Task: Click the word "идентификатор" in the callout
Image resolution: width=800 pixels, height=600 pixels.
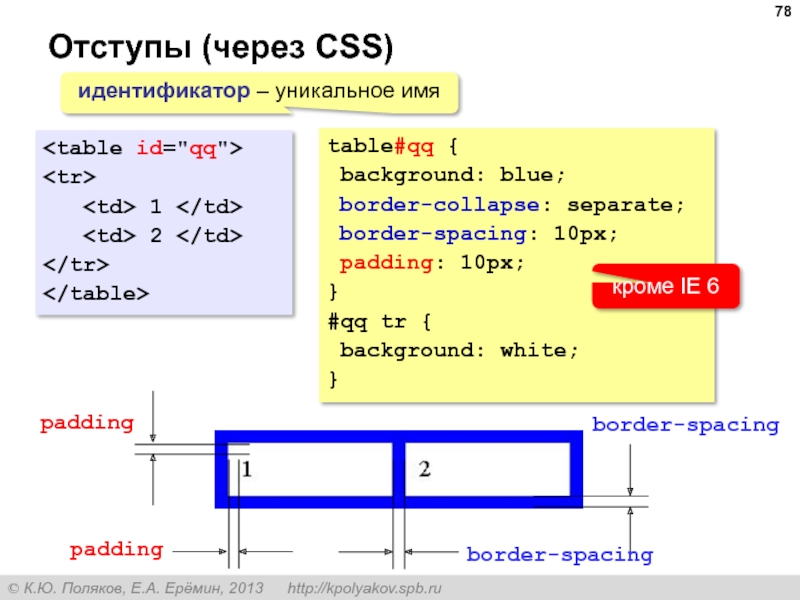Action: point(164,91)
